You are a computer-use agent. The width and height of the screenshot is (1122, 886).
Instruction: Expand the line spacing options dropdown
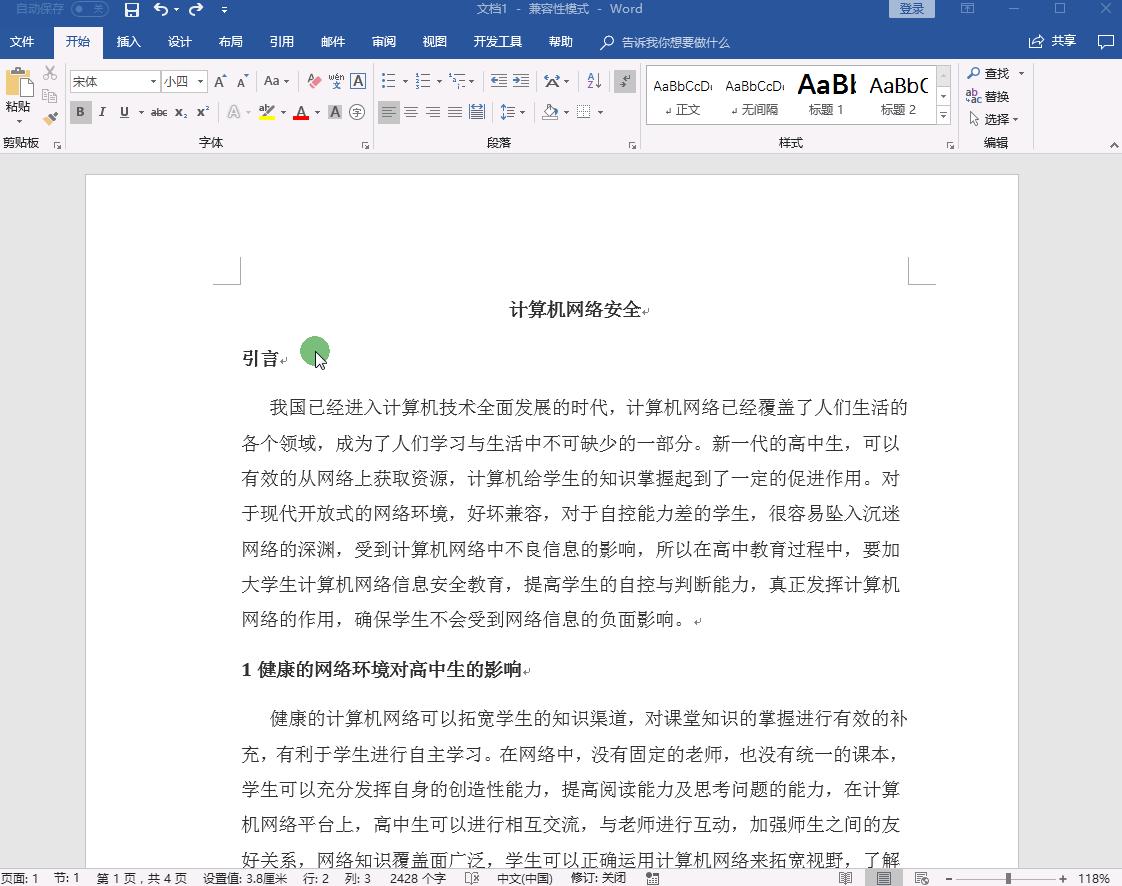click(522, 112)
